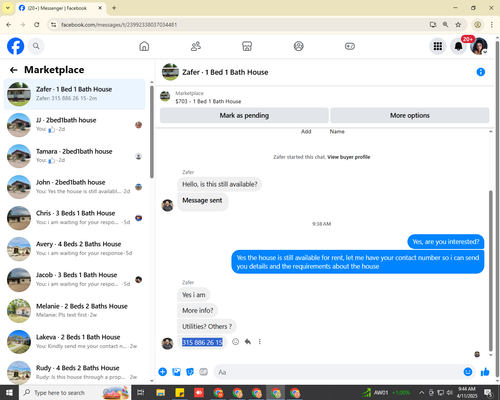Click the 'Hello, is this still available?' message
Screen dimensions: 500x400
click(220, 184)
